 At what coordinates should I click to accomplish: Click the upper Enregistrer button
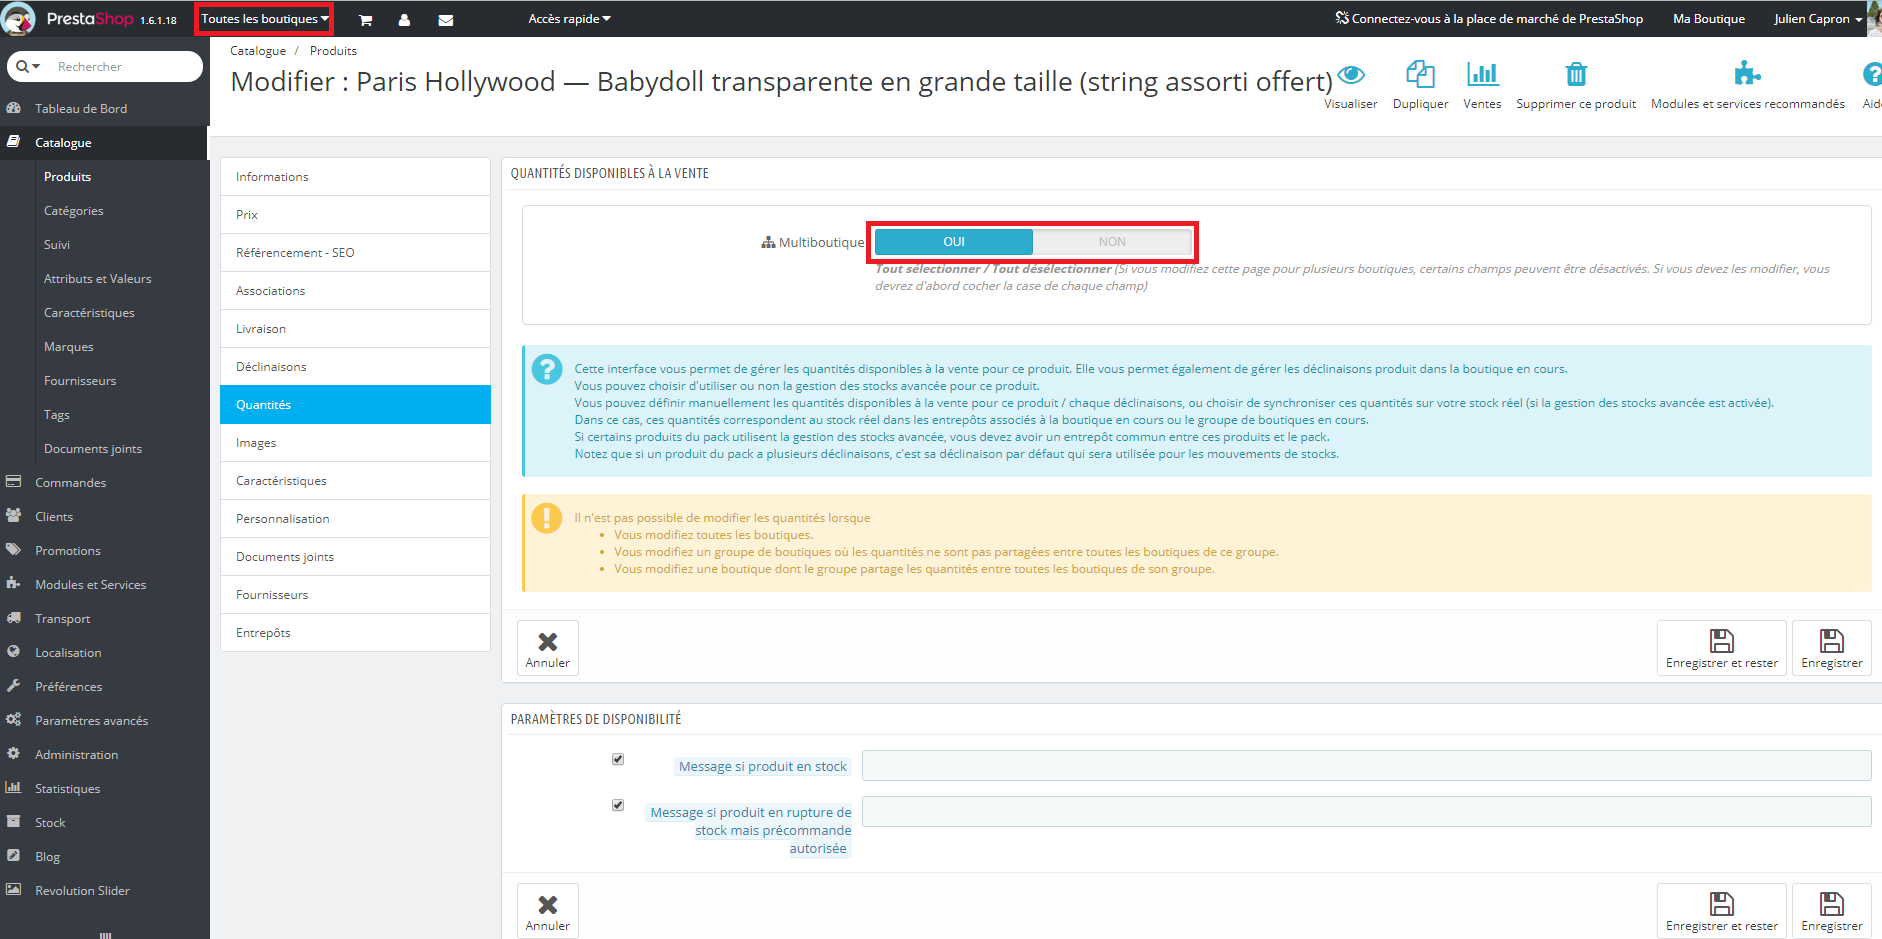1832,648
